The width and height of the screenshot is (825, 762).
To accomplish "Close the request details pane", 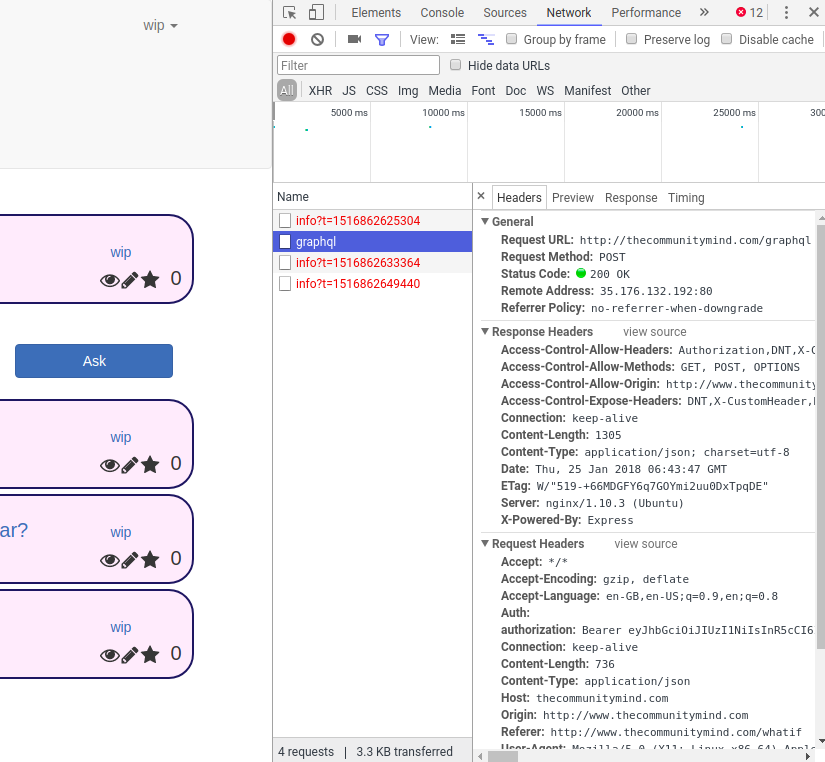I will 481,197.
